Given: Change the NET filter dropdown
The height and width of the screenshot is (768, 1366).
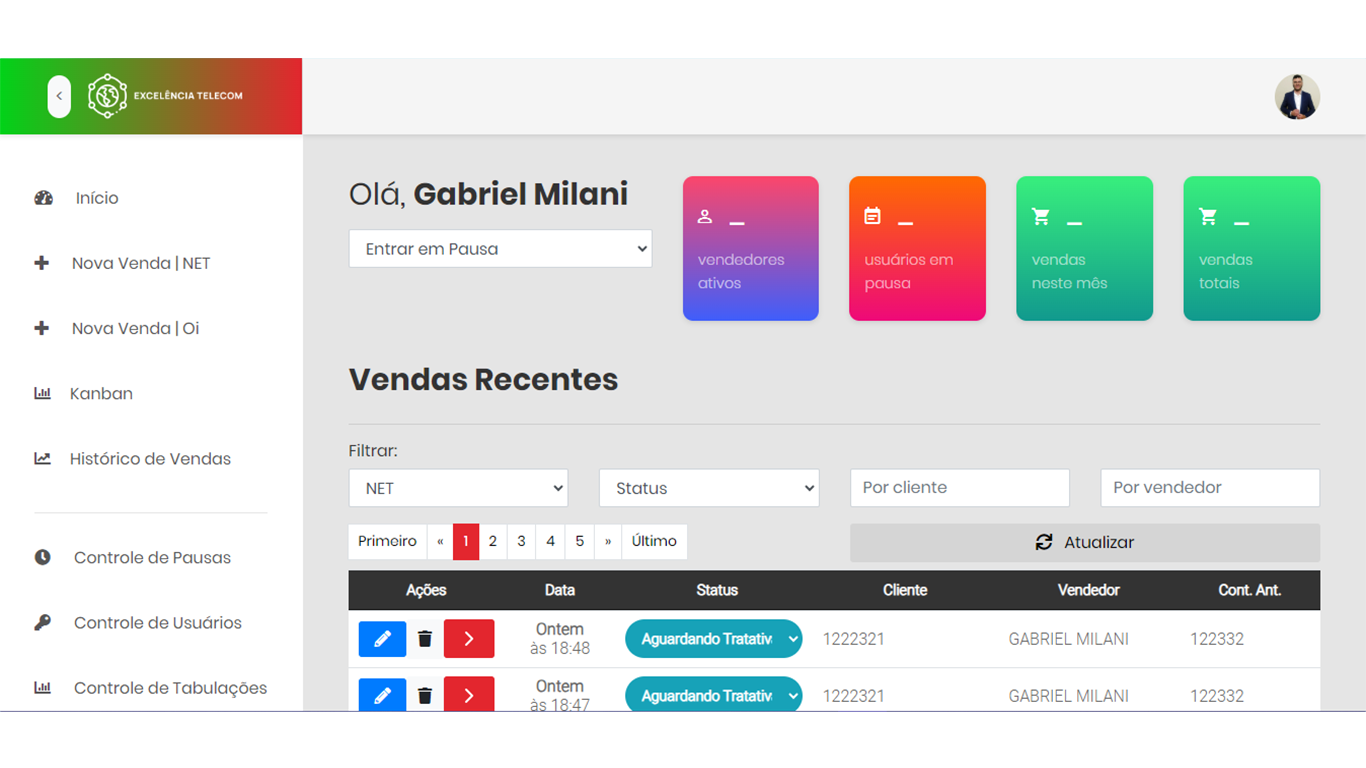Looking at the screenshot, I should point(457,488).
